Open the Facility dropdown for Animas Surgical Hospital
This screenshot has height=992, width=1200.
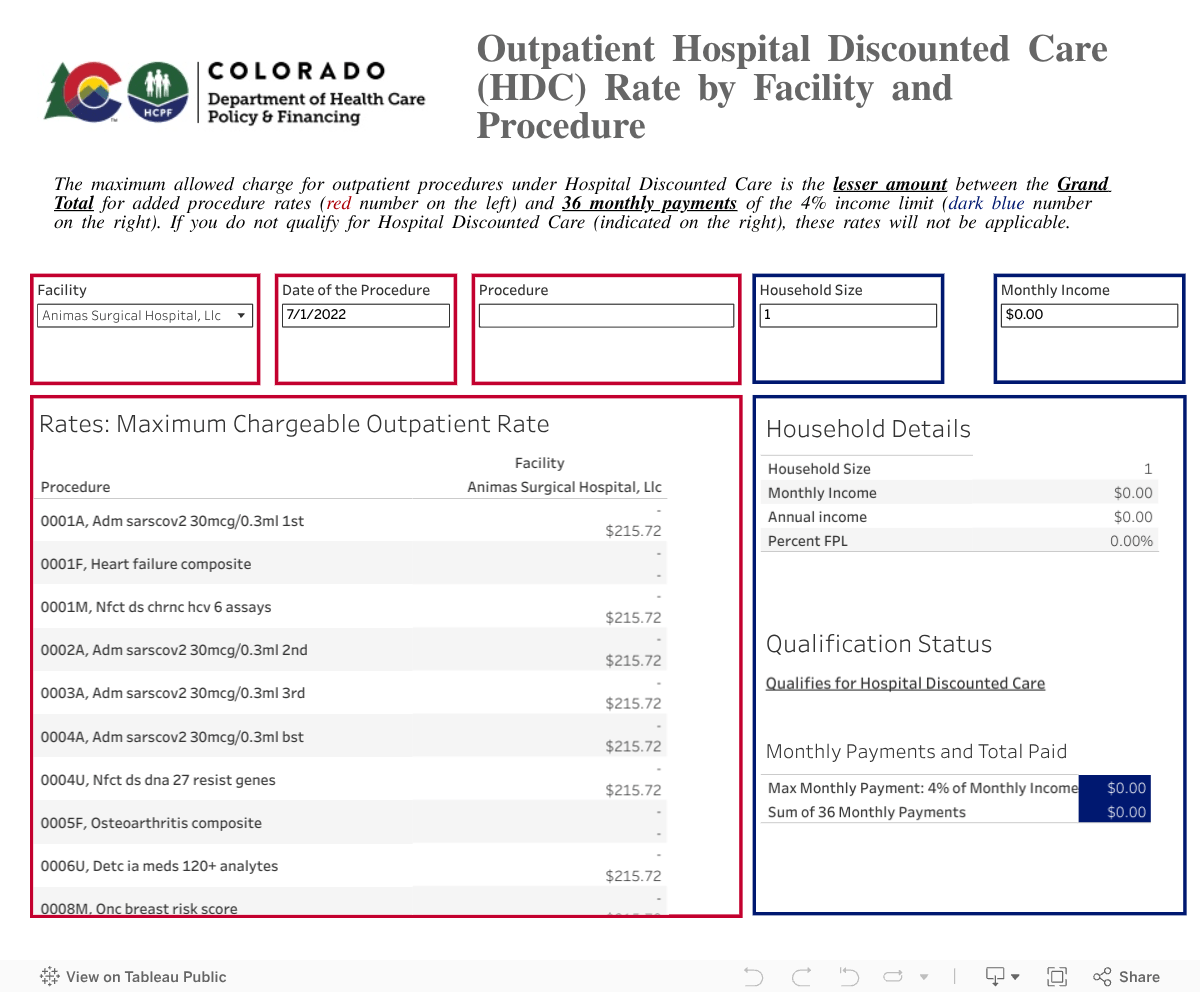[x=145, y=316]
